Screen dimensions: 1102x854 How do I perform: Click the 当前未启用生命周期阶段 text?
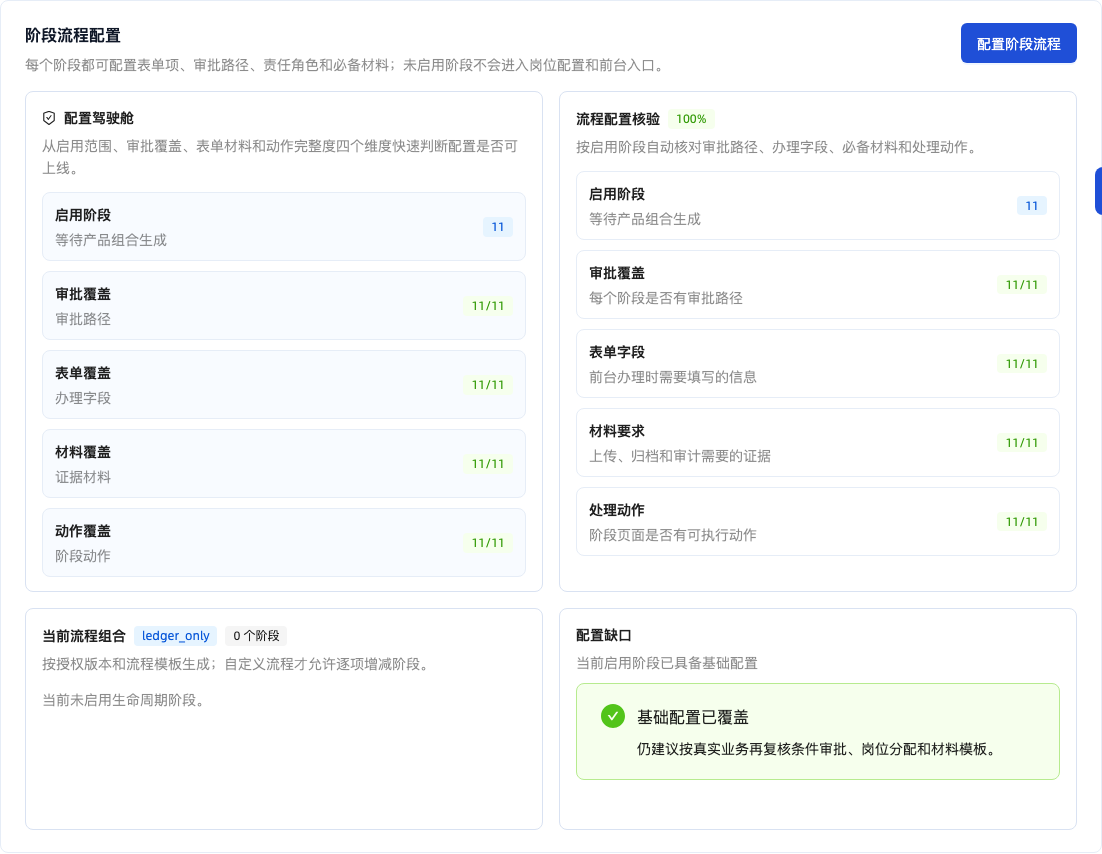tap(124, 700)
